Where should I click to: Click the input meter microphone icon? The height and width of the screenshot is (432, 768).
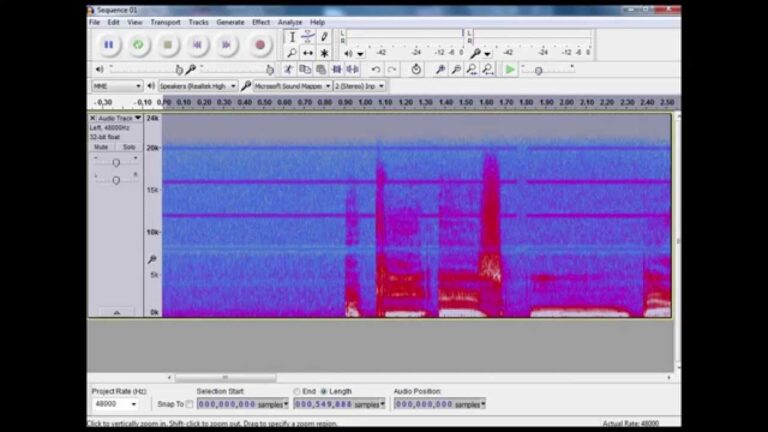[475, 53]
